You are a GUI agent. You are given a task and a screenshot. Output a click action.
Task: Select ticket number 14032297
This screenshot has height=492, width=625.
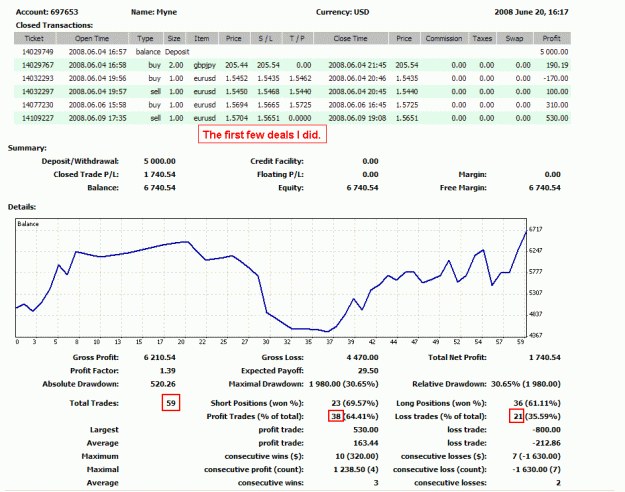click(37, 92)
